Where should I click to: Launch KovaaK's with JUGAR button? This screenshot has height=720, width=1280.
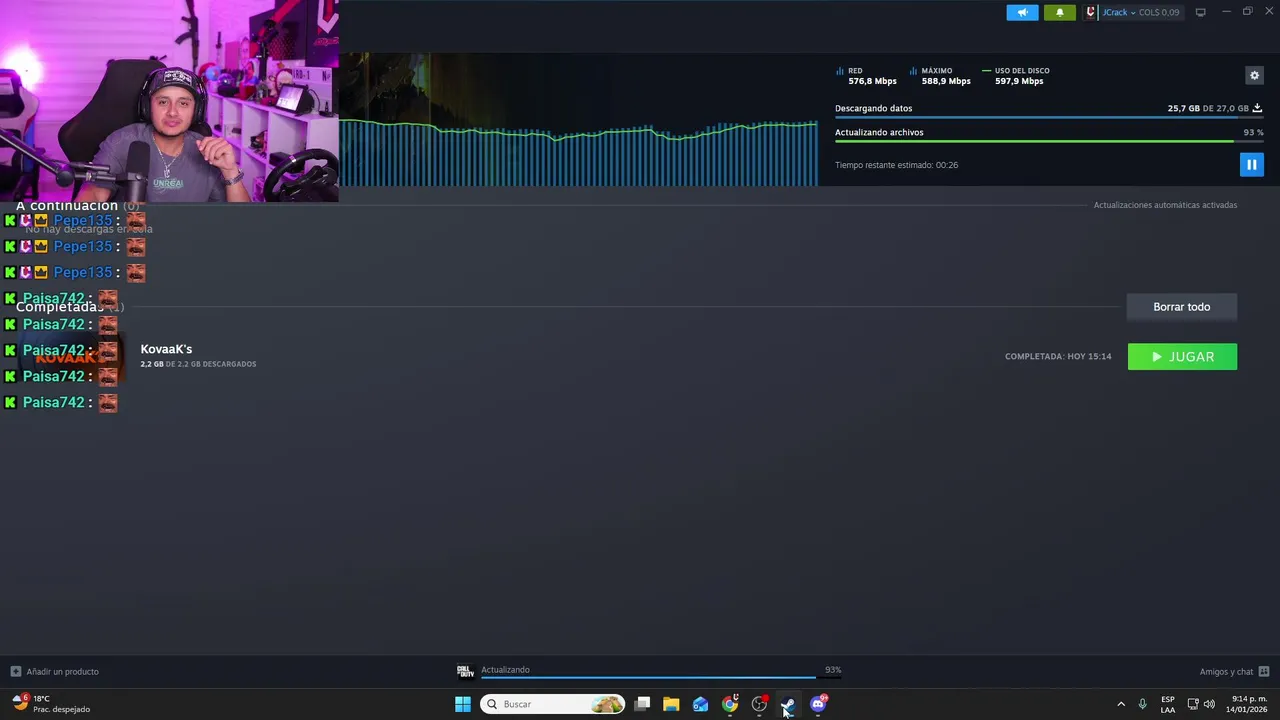click(1182, 357)
